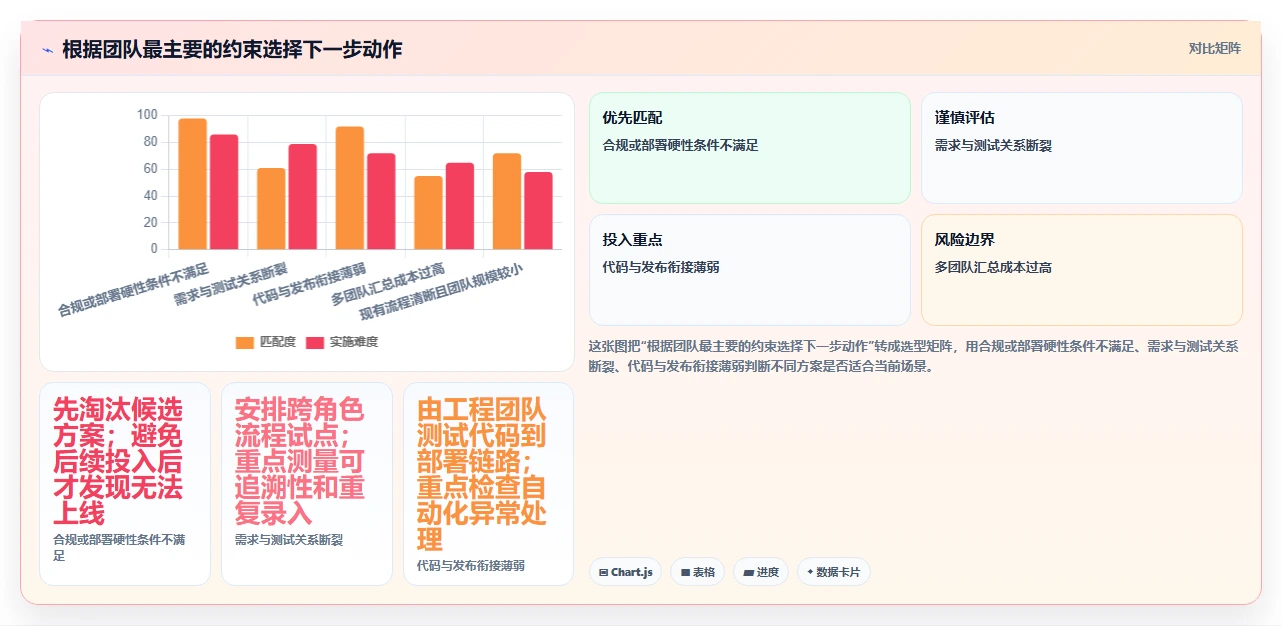1282x626 pixels.
Task: Click the Chart.js tag
Action: (x=625, y=572)
